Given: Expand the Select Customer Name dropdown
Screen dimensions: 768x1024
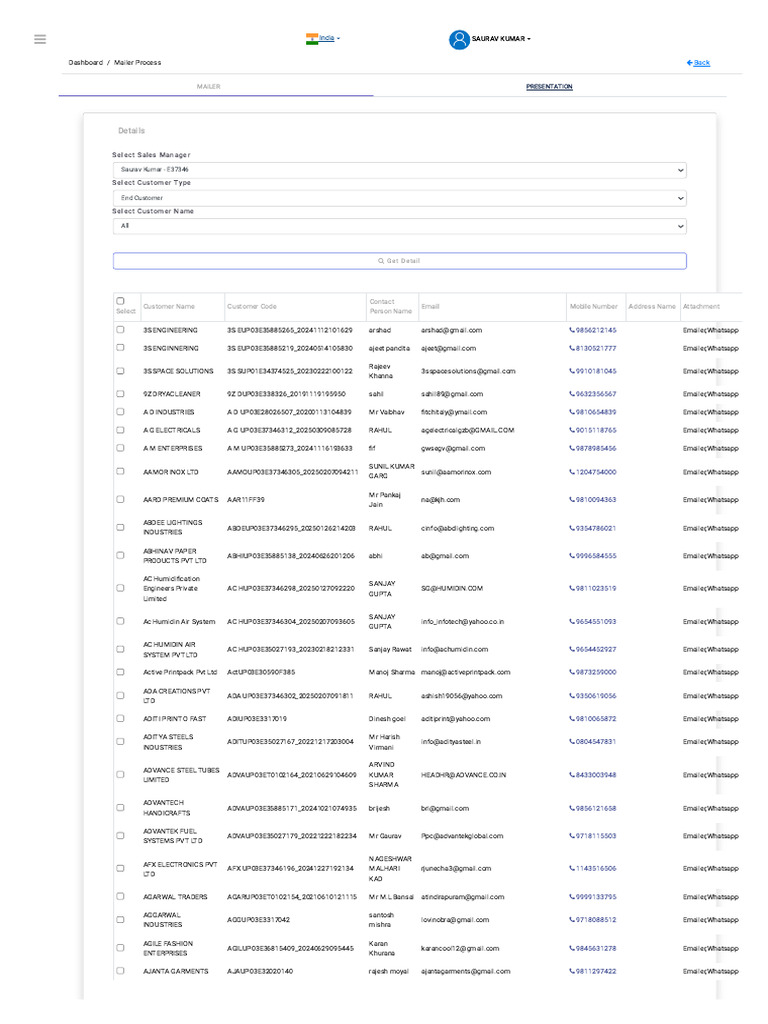Looking at the screenshot, I should click(399, 226).
